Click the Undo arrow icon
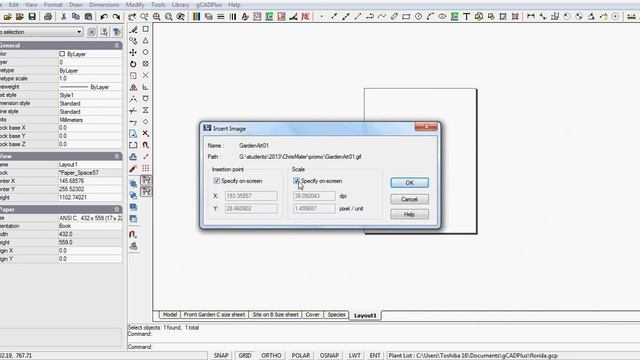 [x=104, y=17]
